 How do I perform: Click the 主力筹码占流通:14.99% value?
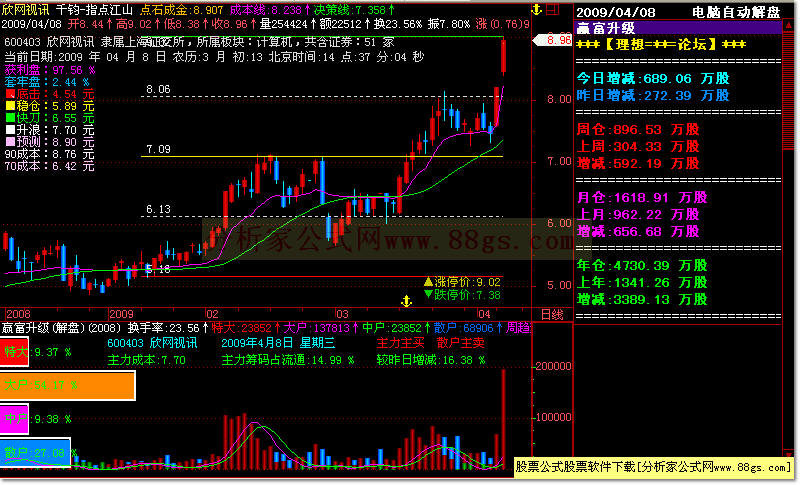coord(288,360)
